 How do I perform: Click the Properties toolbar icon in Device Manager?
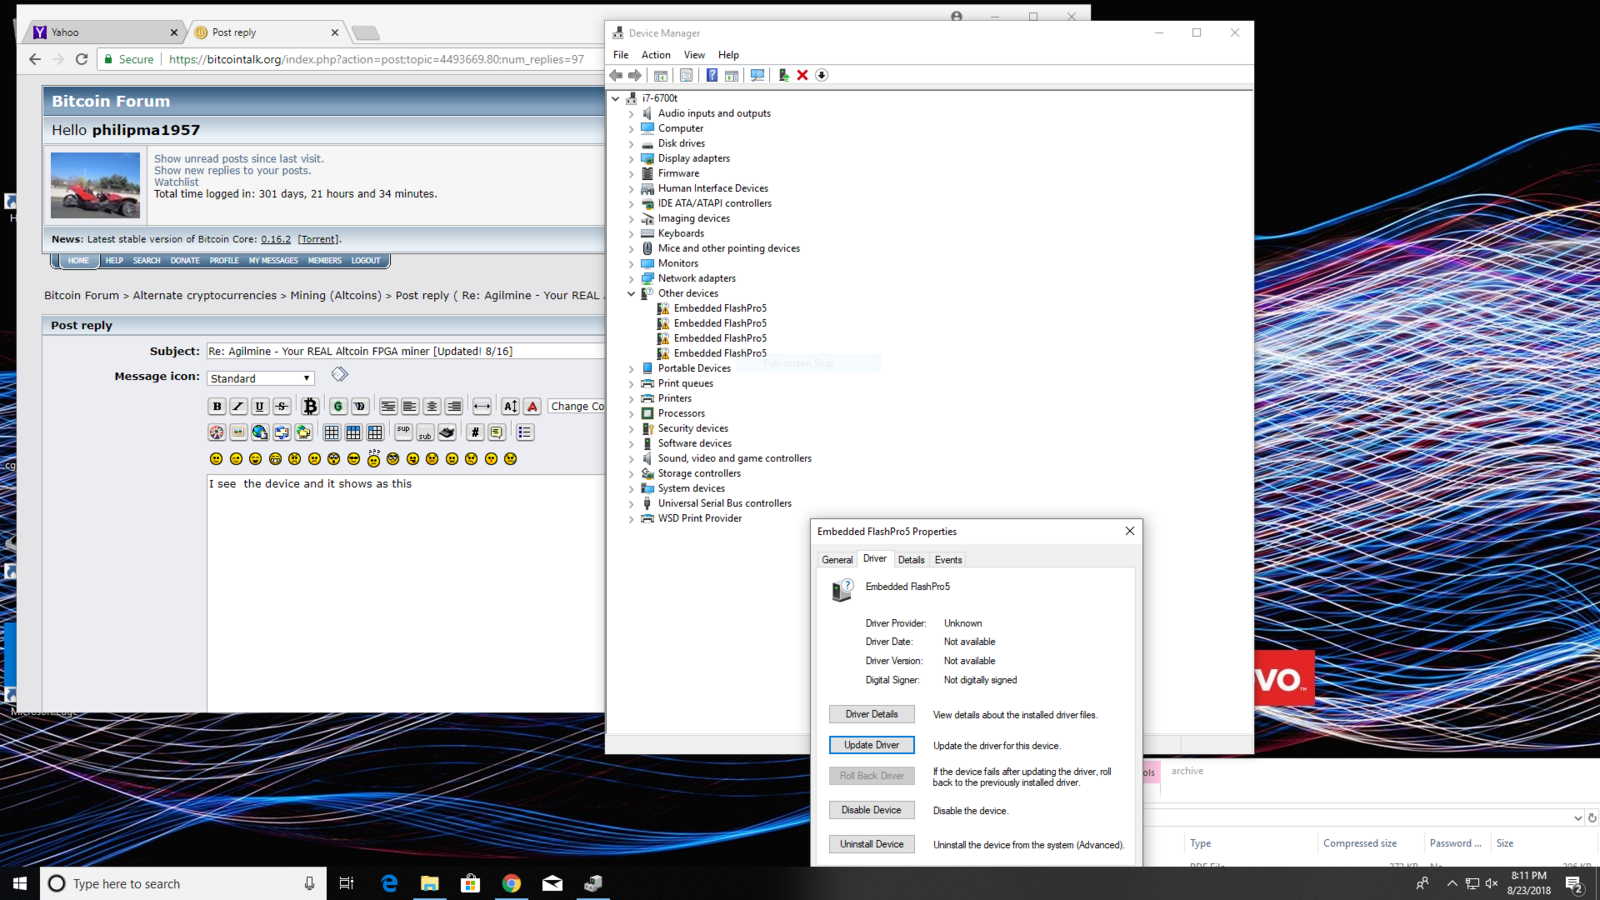(686, 75)
